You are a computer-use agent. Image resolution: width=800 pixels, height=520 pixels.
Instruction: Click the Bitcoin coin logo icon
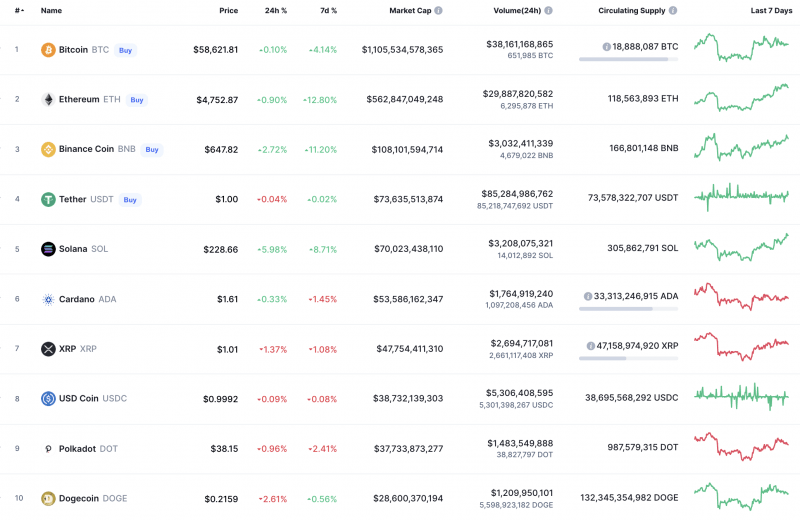tap(48, 50)
